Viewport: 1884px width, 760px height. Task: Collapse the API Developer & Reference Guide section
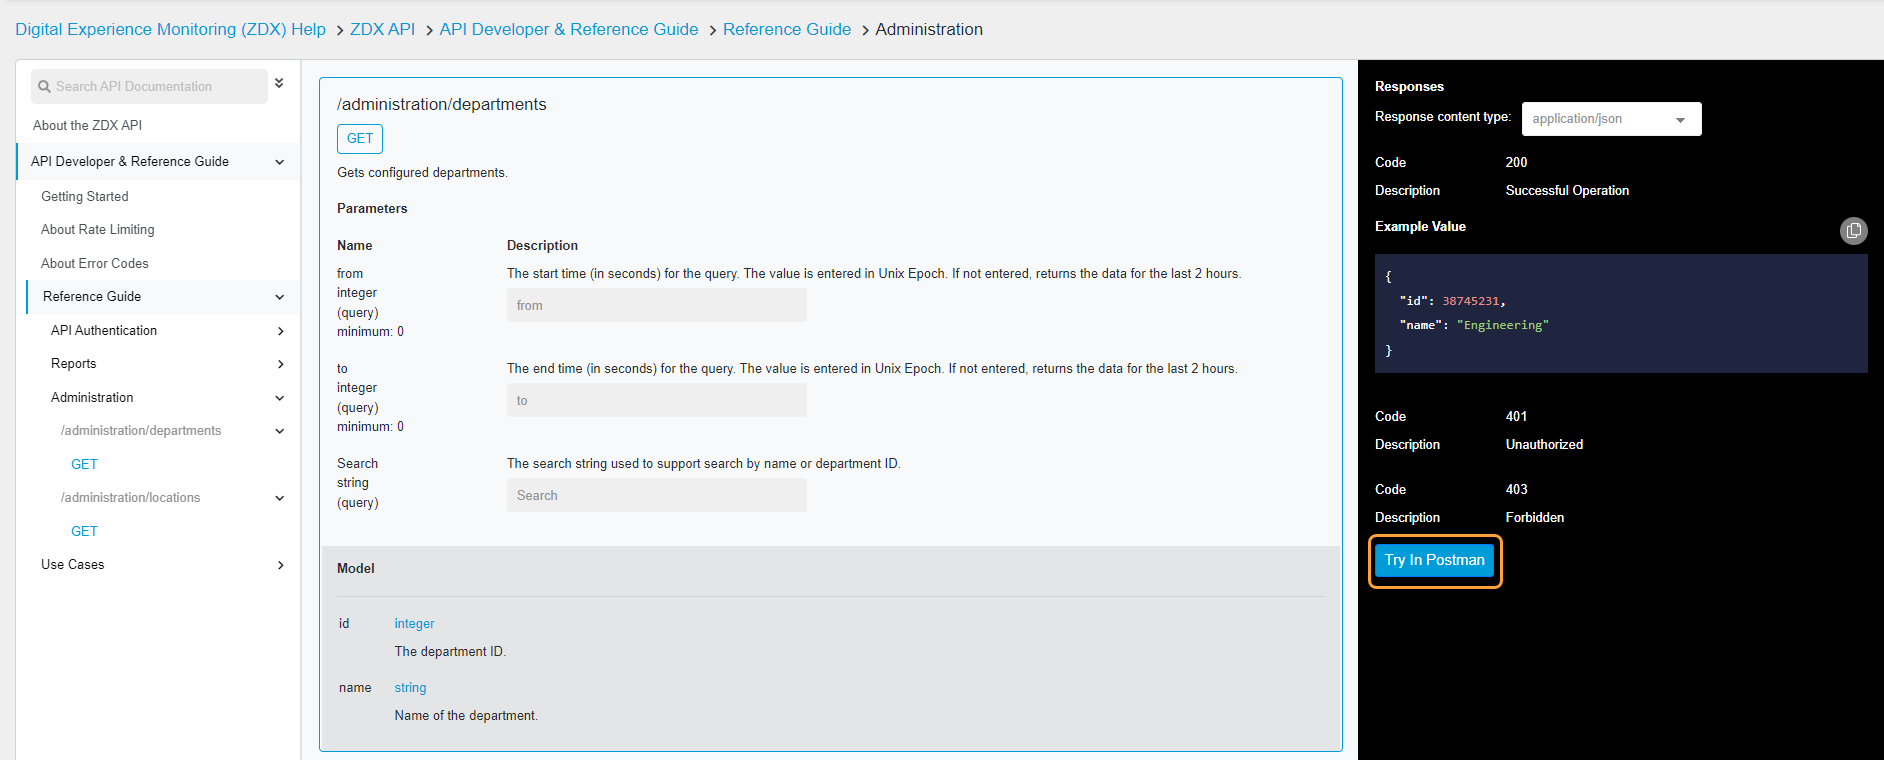pos(280,162)
